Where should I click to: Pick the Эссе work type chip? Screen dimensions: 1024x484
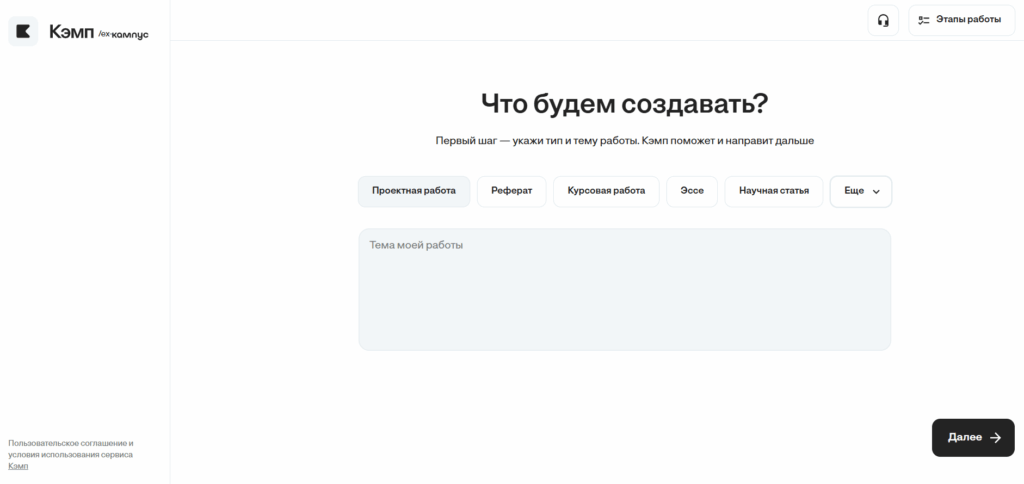pos(692,191)
